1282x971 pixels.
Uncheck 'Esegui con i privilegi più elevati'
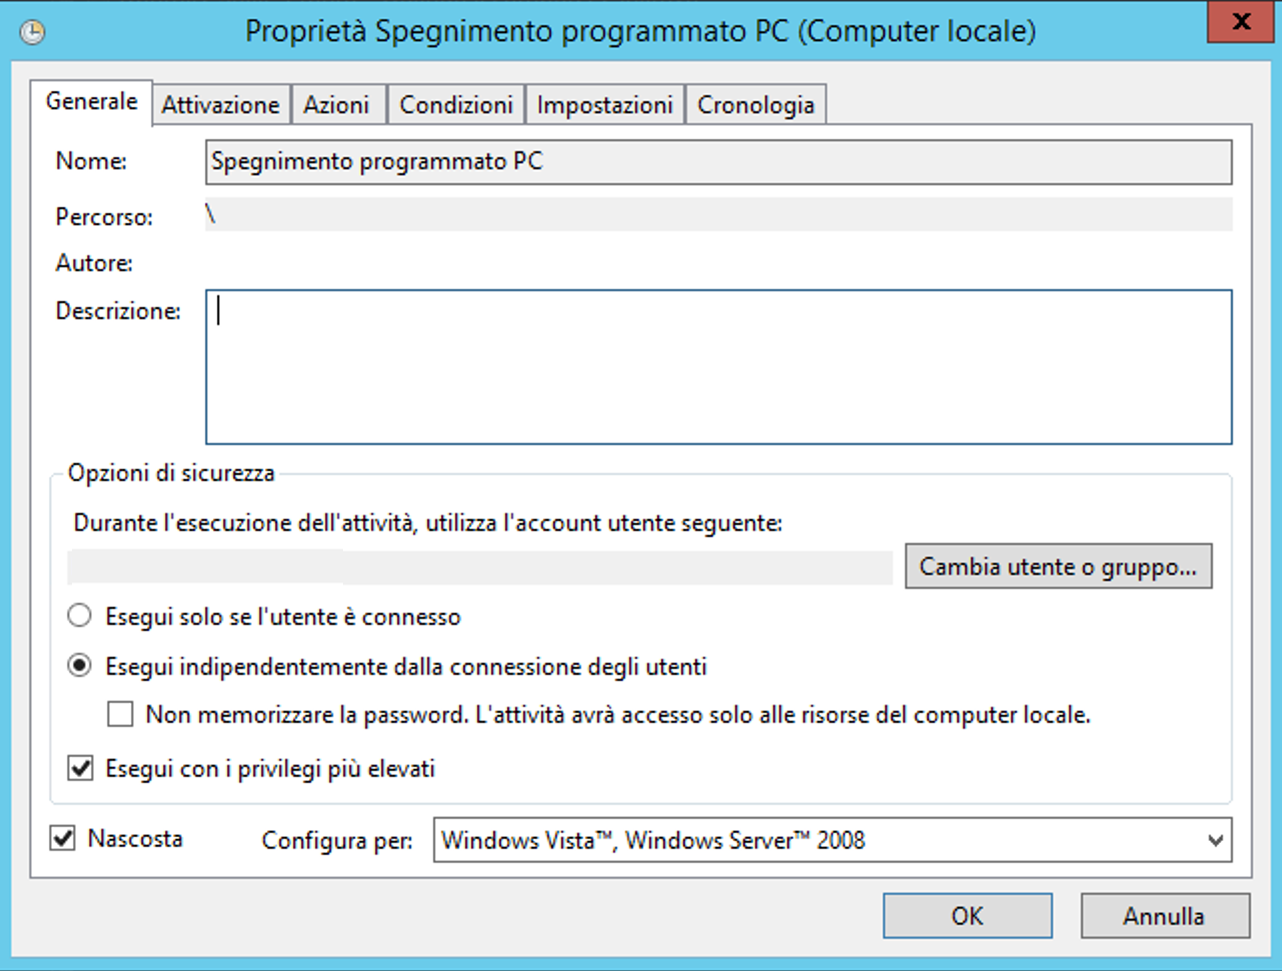pos(80,768)
